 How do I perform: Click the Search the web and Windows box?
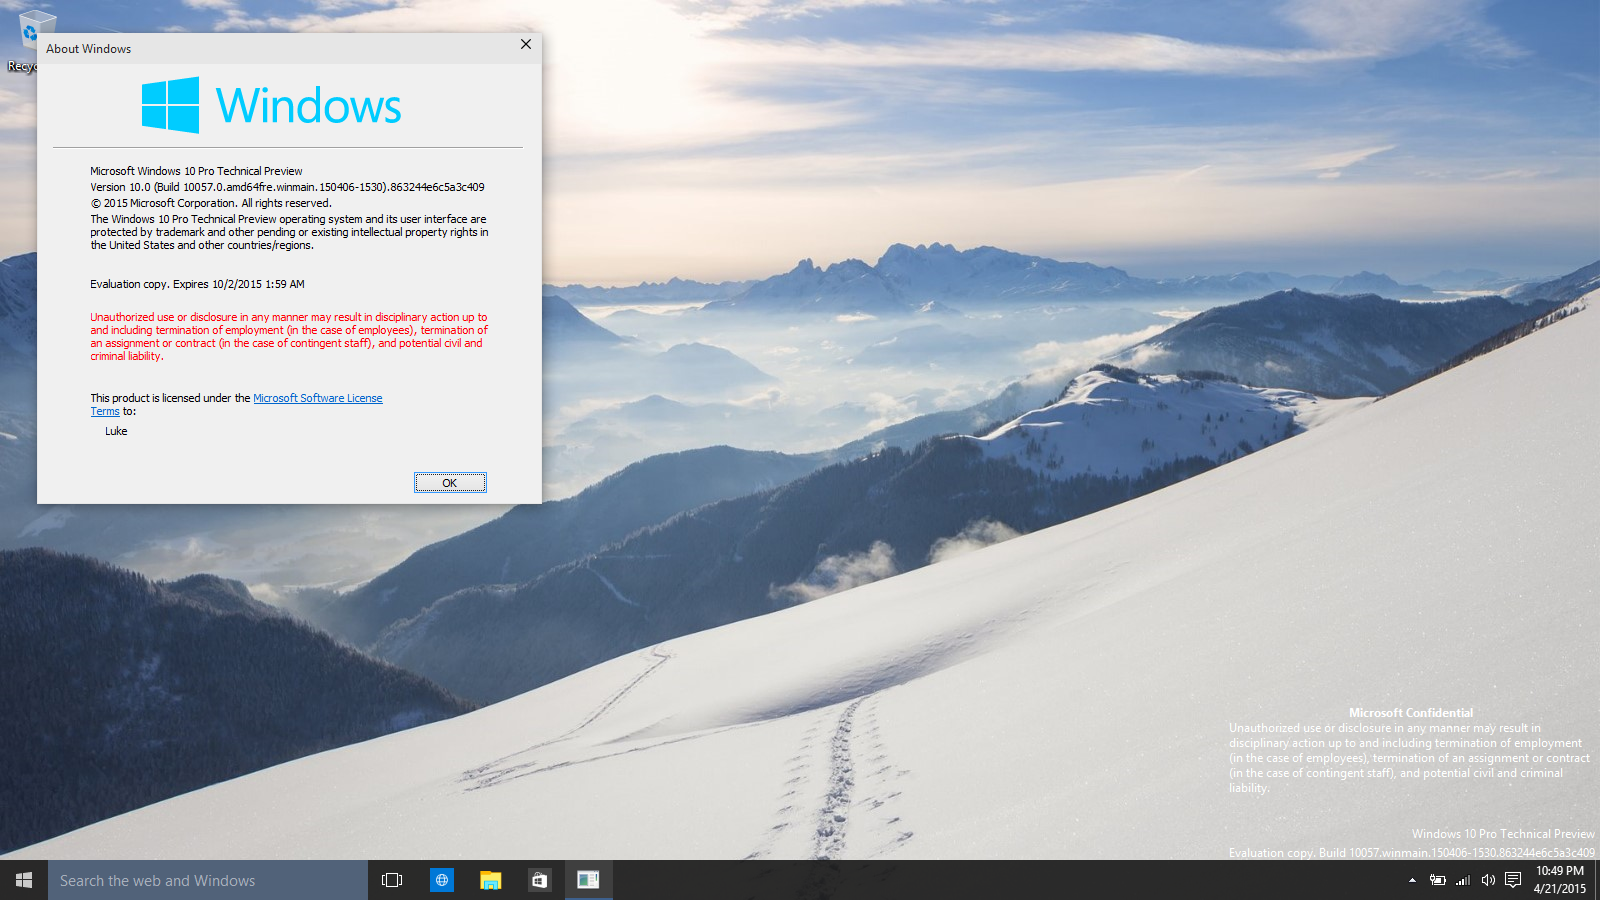tap(208, 880)
